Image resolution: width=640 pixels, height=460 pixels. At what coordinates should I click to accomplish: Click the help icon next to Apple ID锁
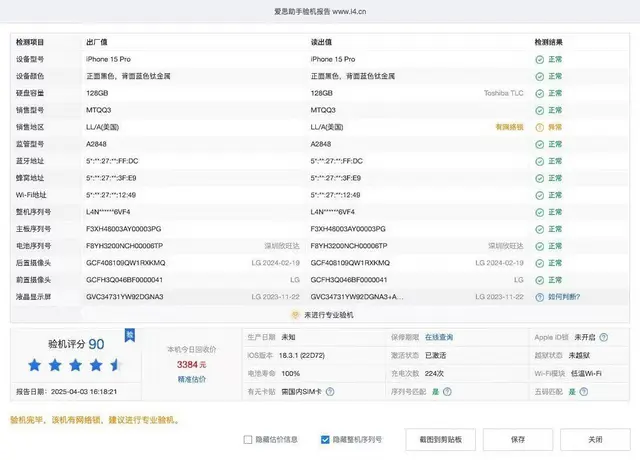pyautogui.click(x=604, y=338)
